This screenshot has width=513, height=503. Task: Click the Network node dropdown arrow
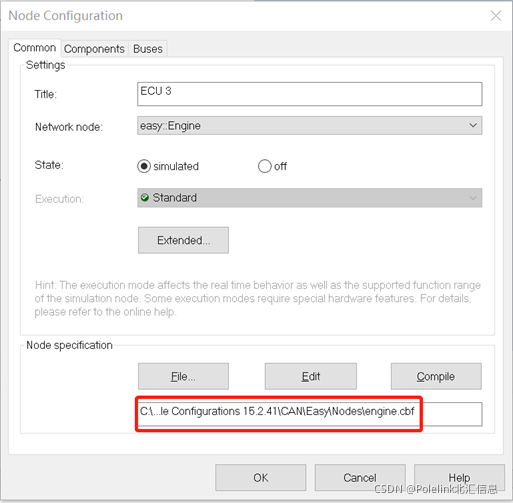click(473, 126)
